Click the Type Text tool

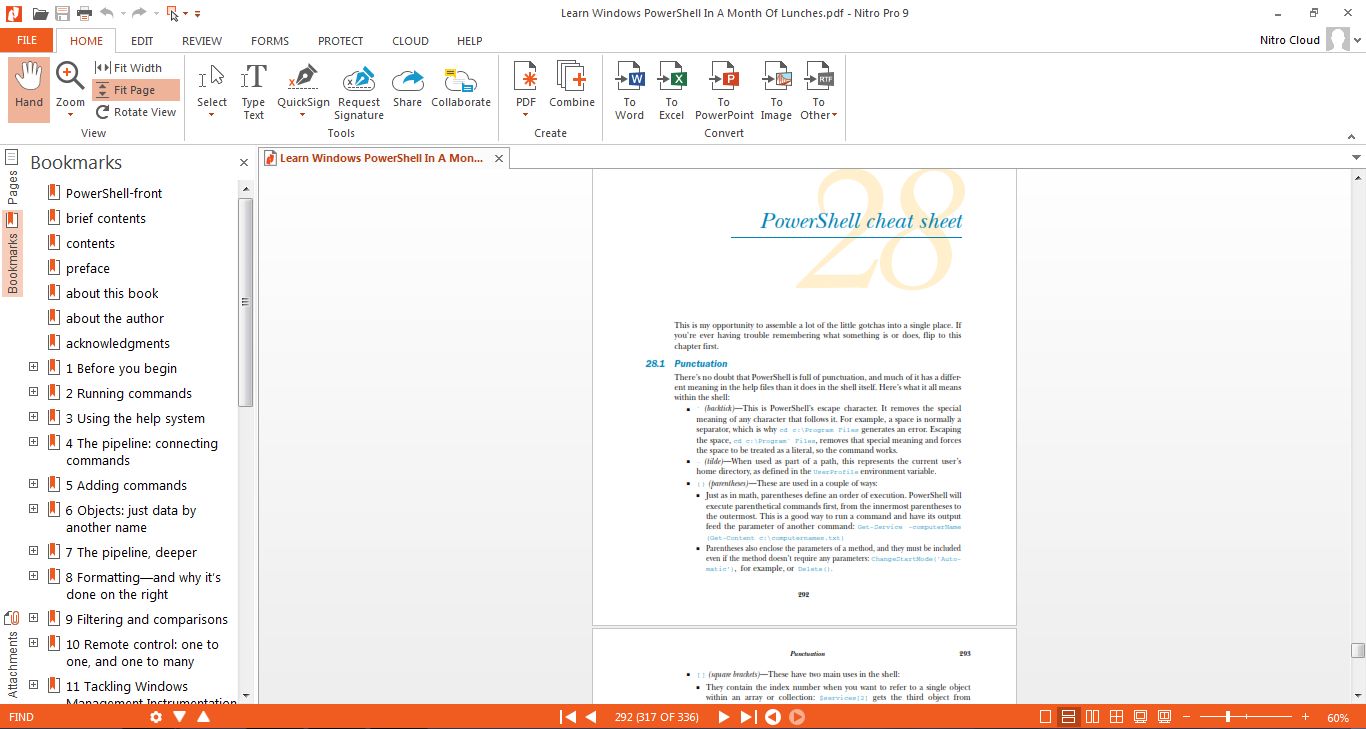pos(254,91)
